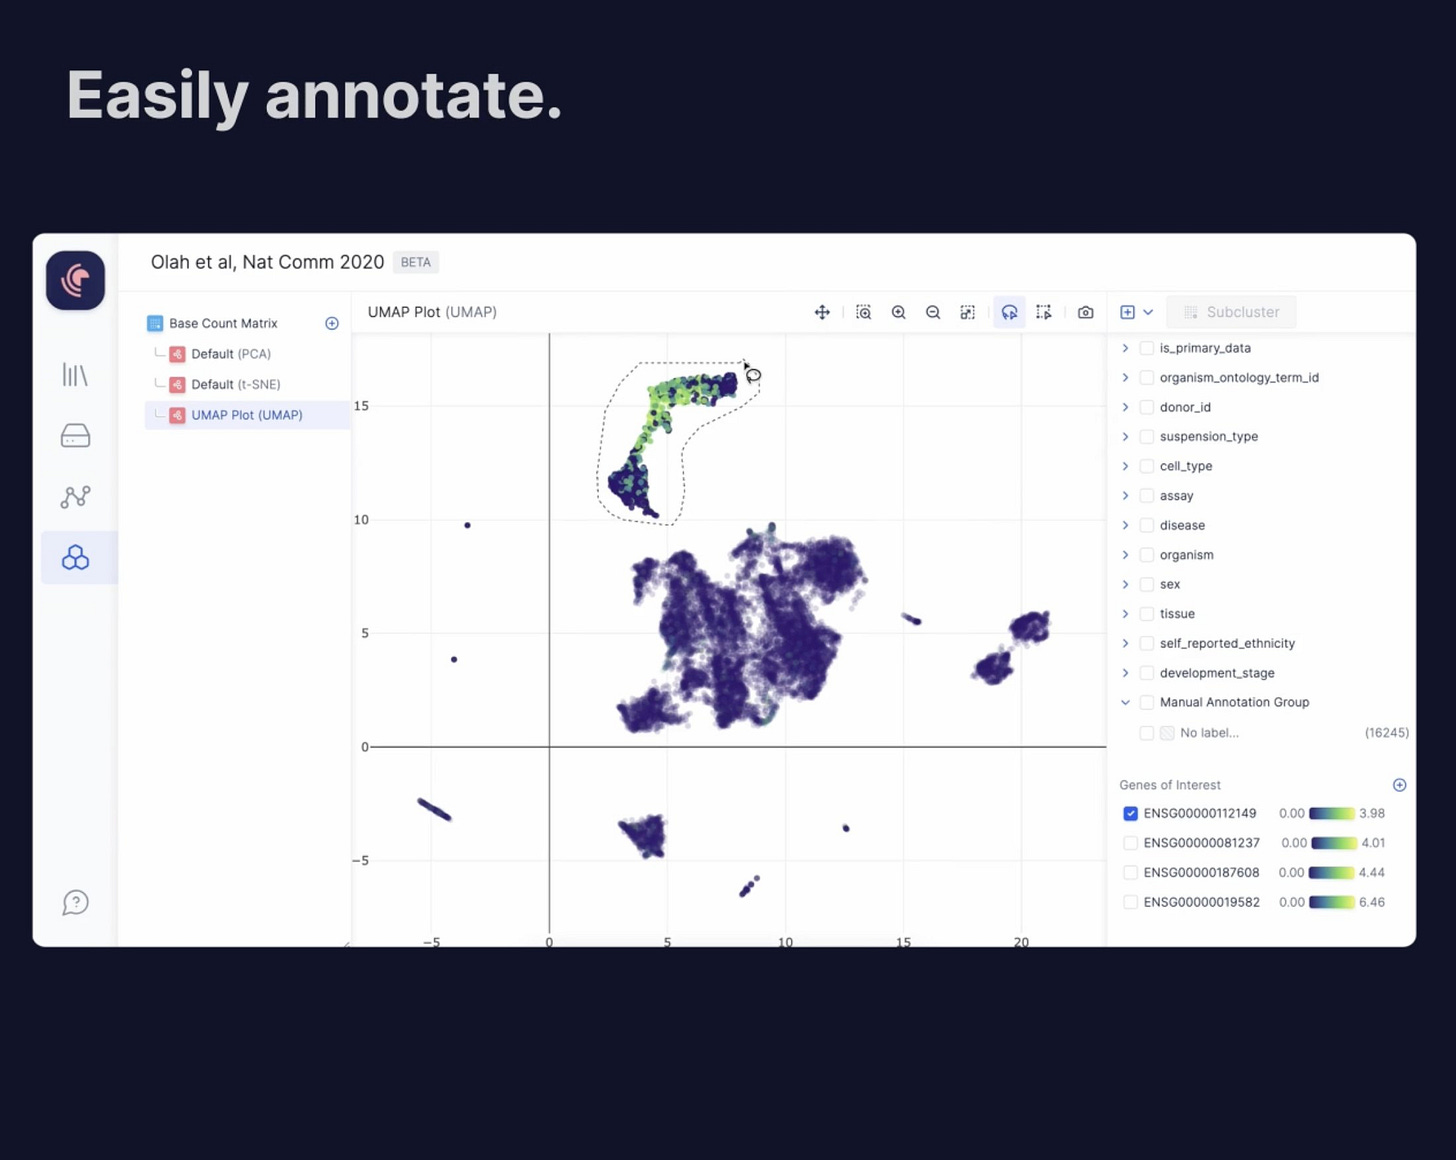
Task: Click the Subcluster button
Action: tap(1231, 312)
